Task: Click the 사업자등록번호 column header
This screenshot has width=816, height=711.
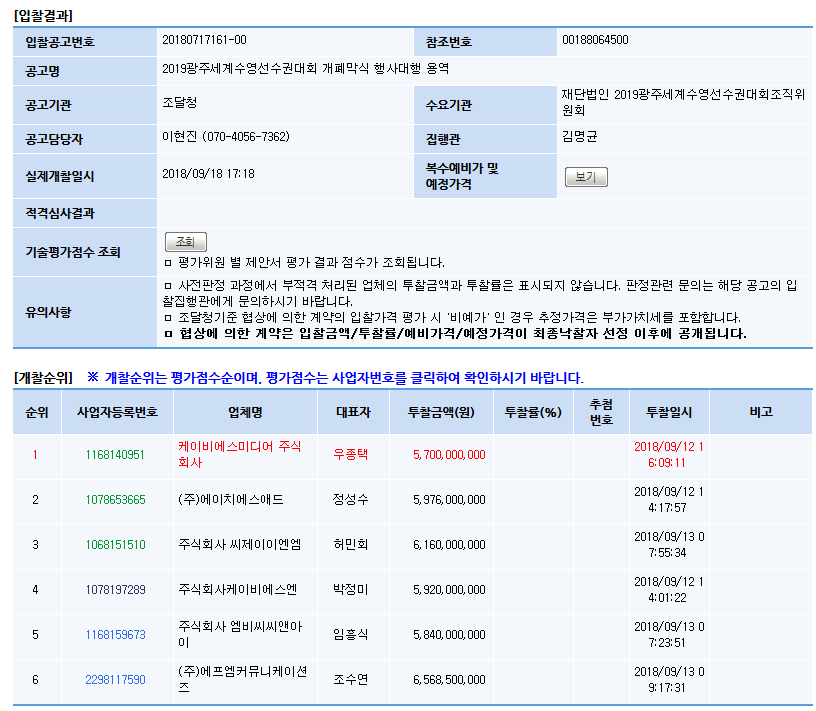Action: tap(117, 412)
